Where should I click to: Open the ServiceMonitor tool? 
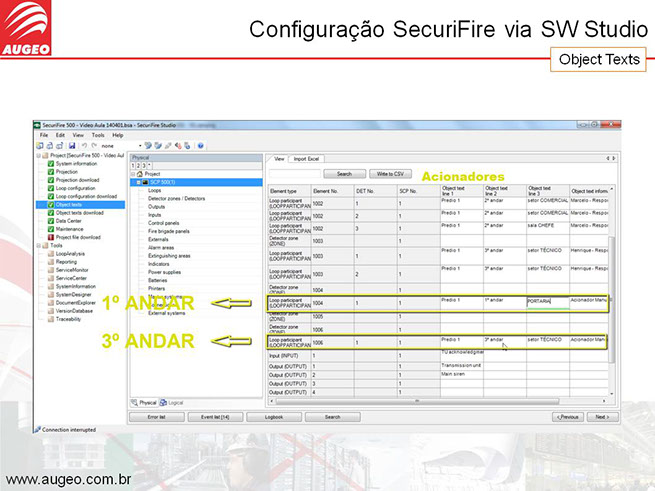pyautogui.click(x=73, y=270)
